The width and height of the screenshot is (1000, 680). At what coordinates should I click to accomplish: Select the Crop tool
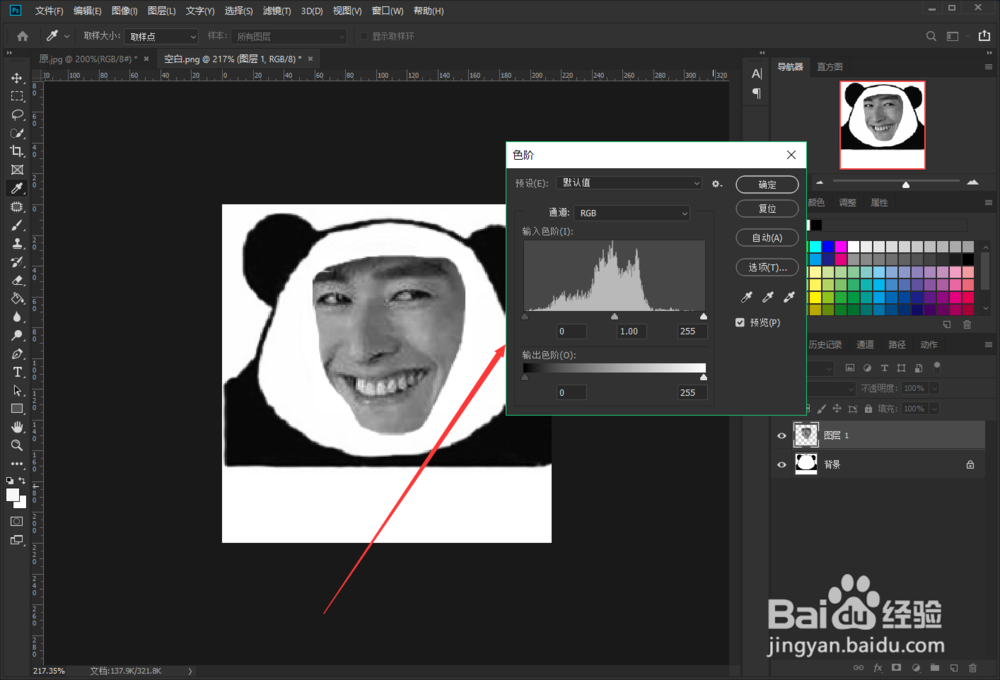17,151
